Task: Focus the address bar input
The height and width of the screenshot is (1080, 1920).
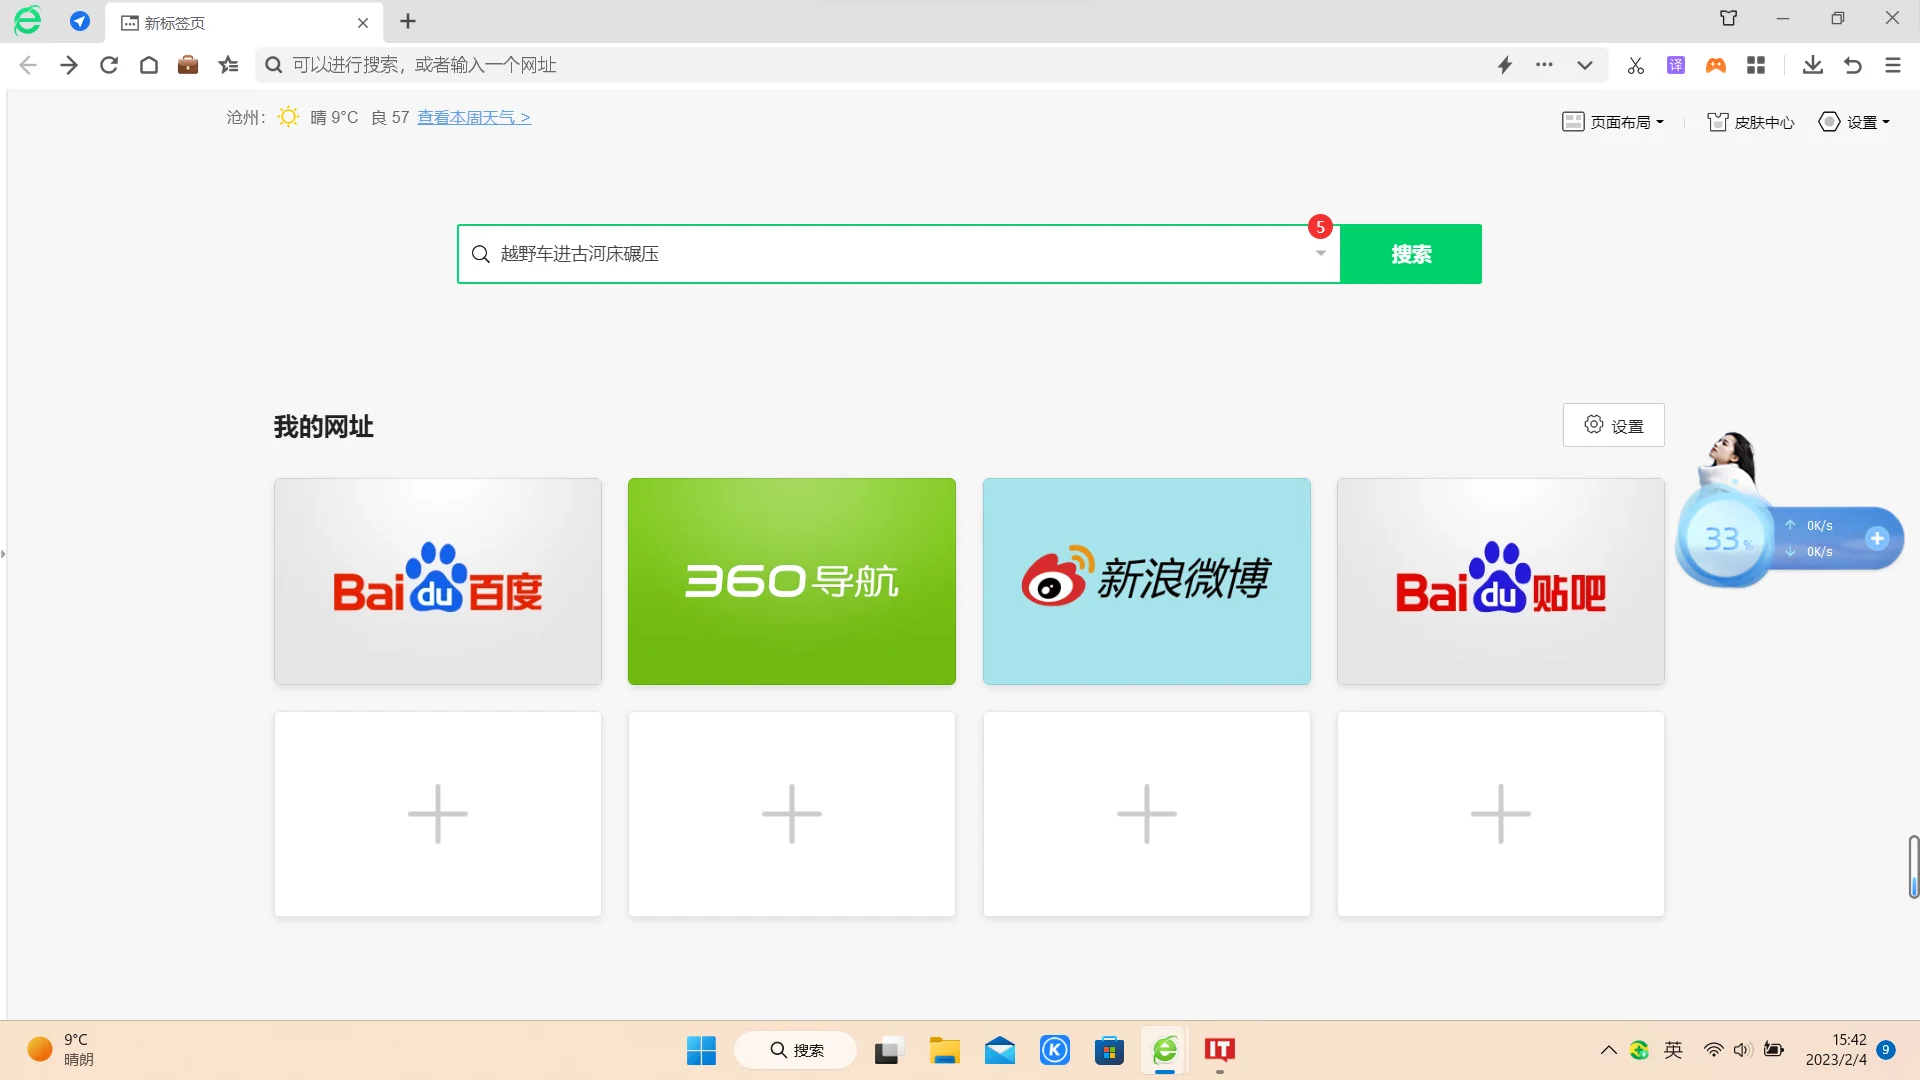Action: [x=880, y=65]
